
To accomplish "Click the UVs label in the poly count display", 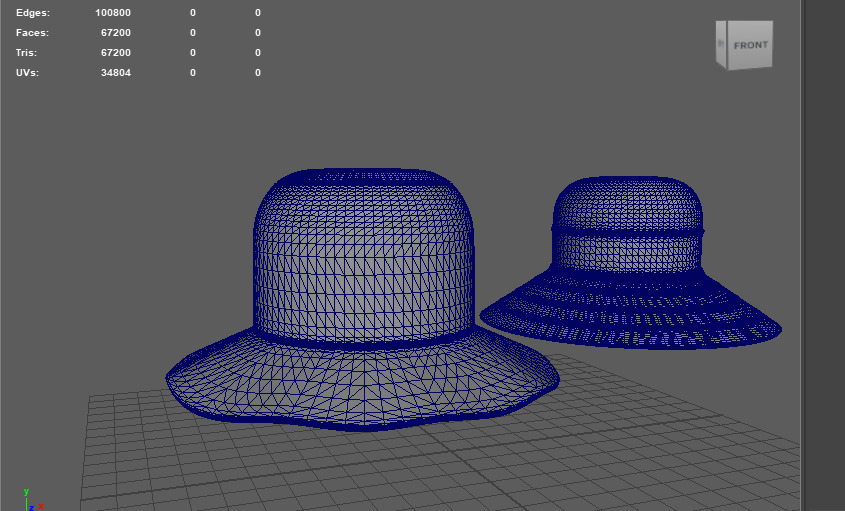I will [27, 72].
